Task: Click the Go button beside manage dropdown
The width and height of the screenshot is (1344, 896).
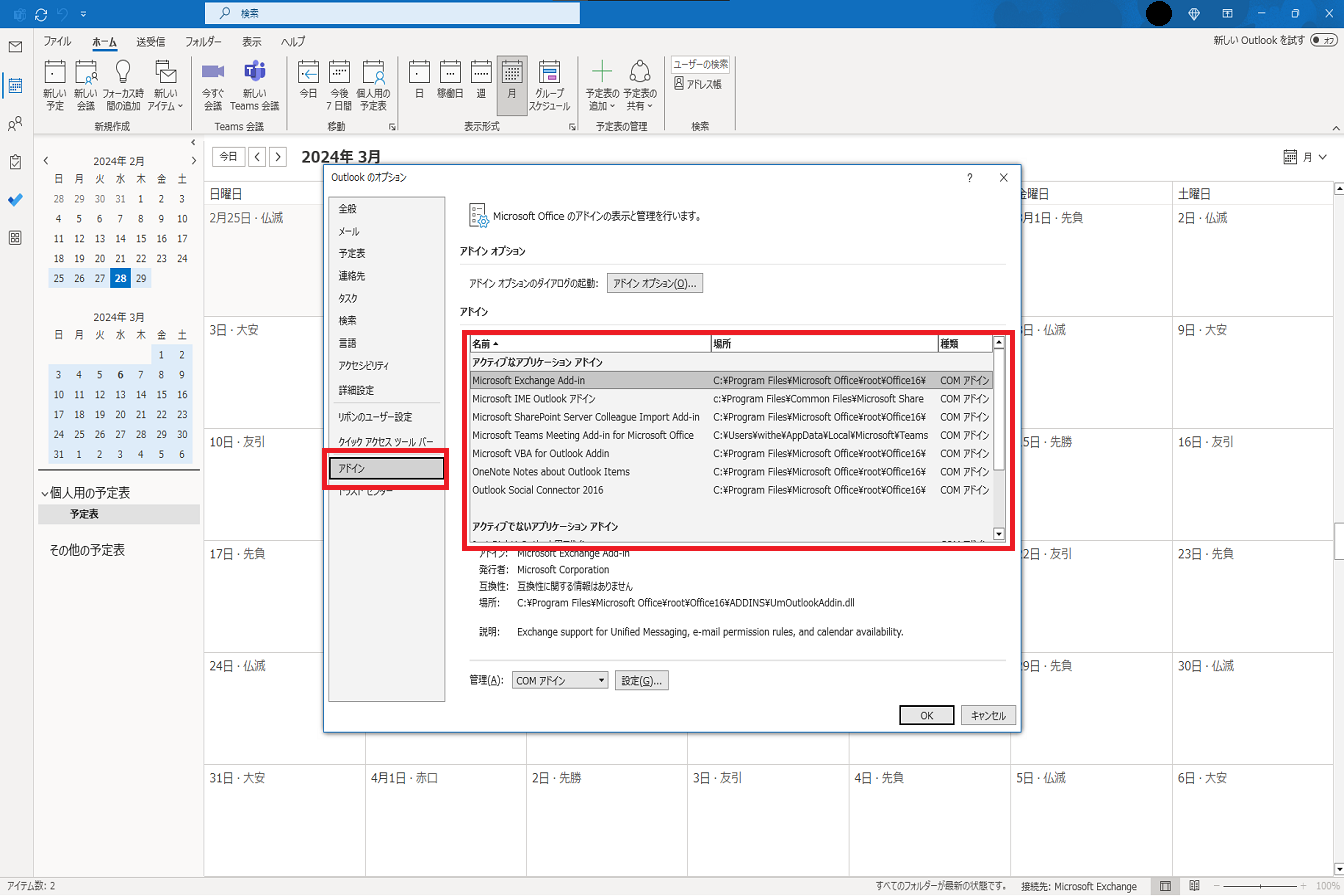Action: click(642, 681)
